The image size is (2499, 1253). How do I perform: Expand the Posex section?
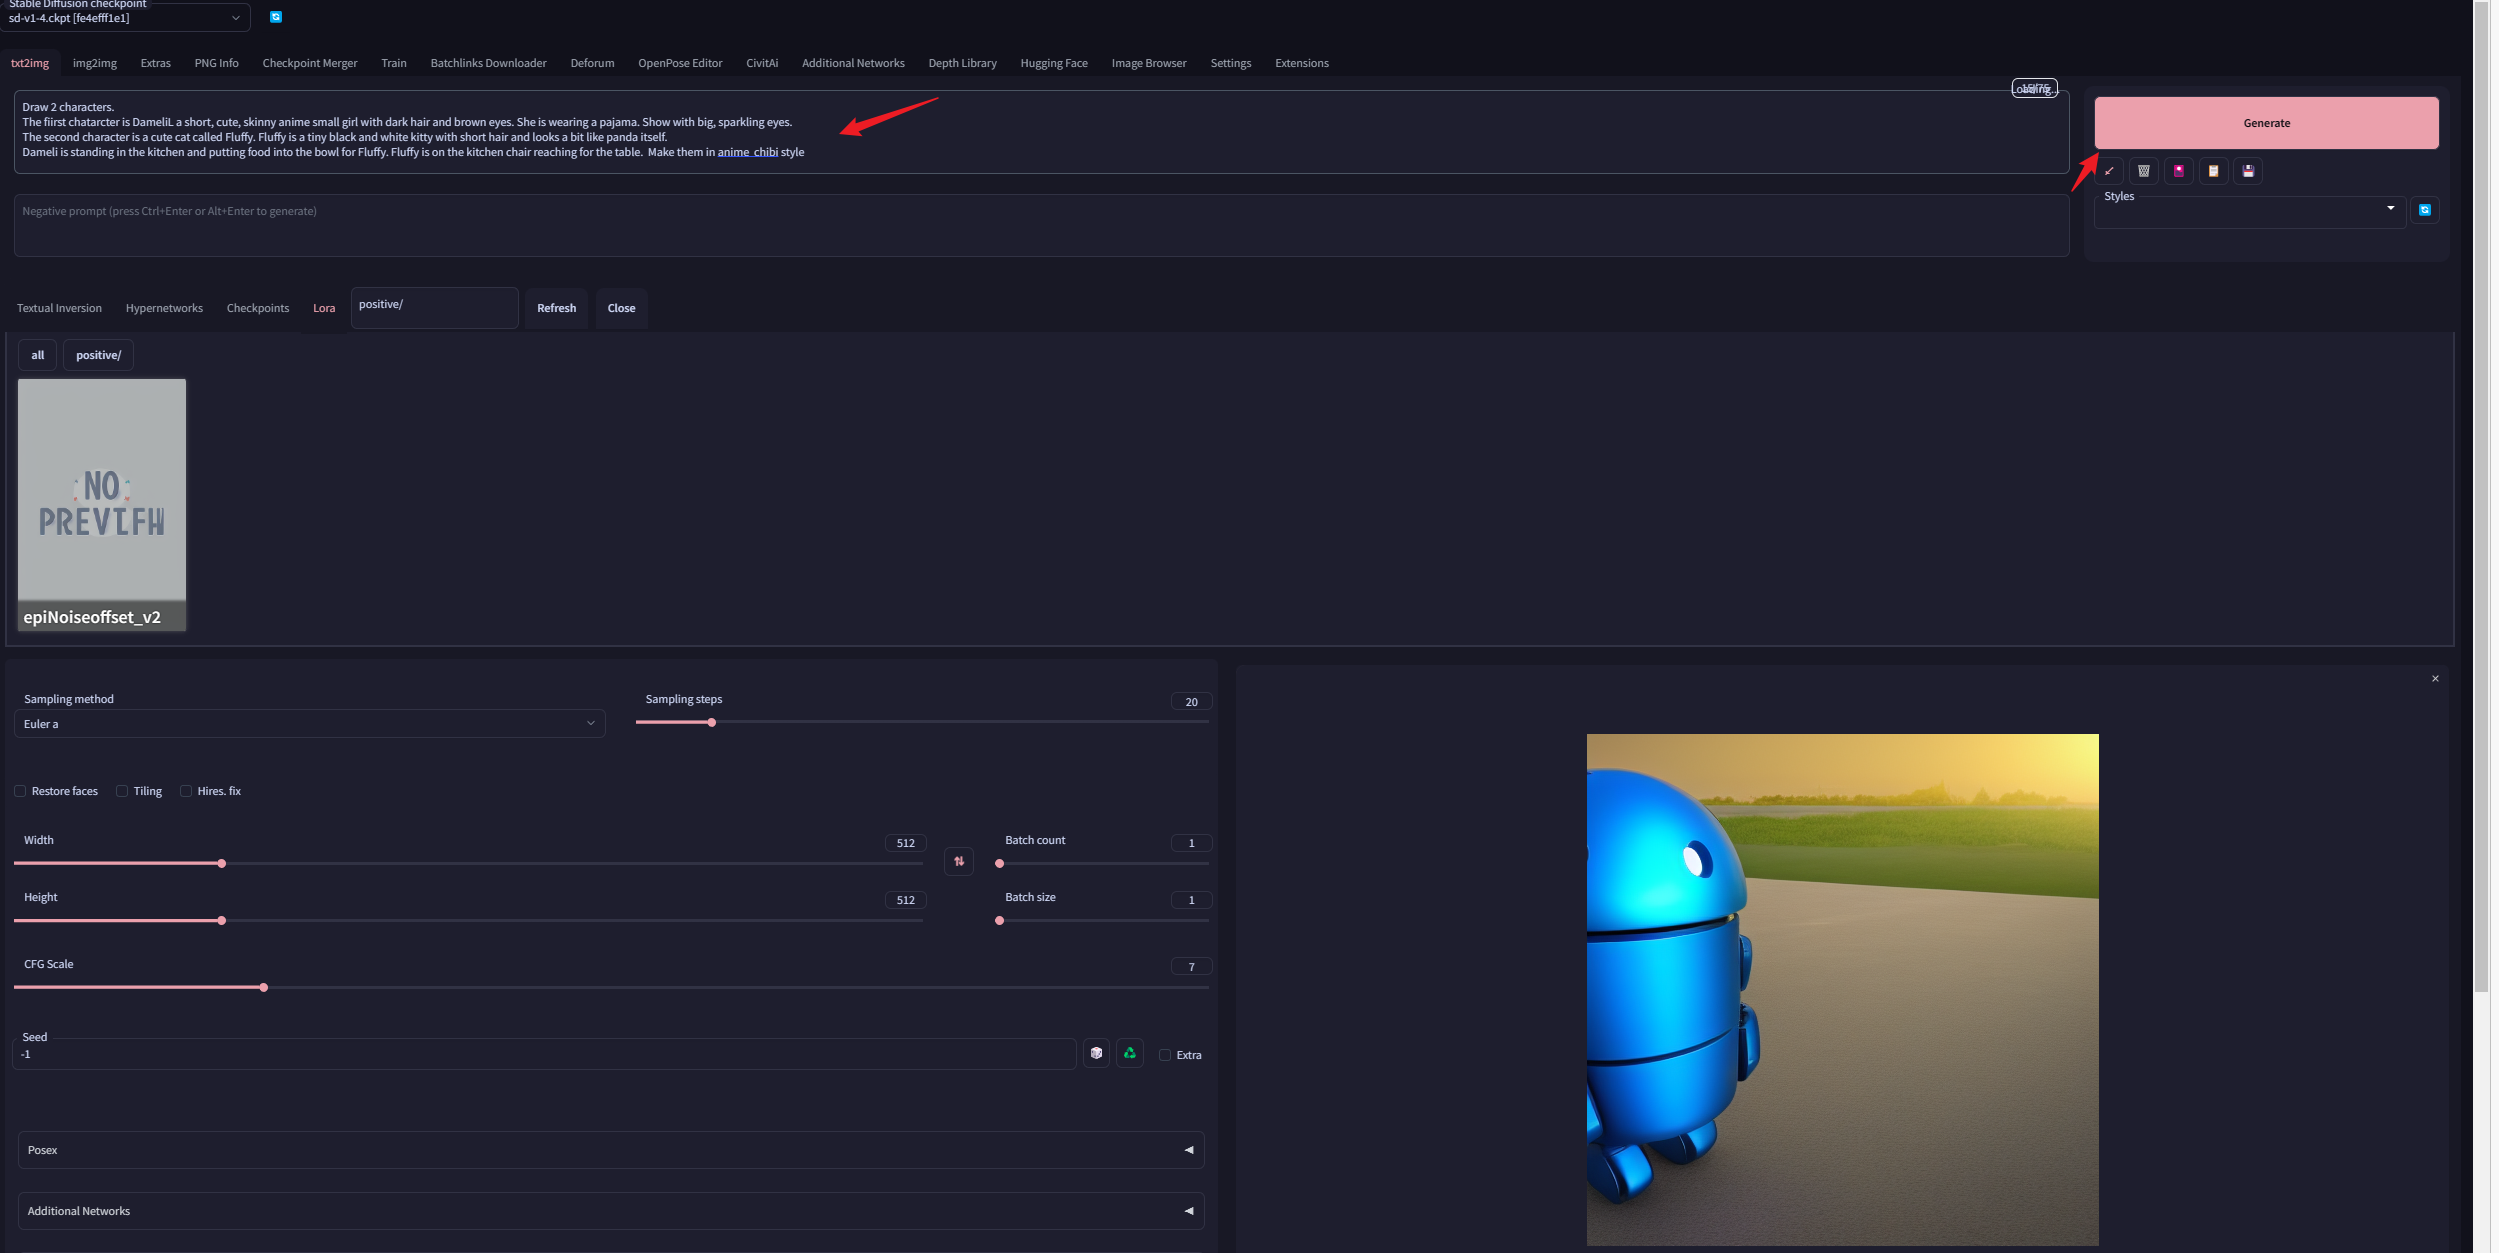coord(611,1150)
